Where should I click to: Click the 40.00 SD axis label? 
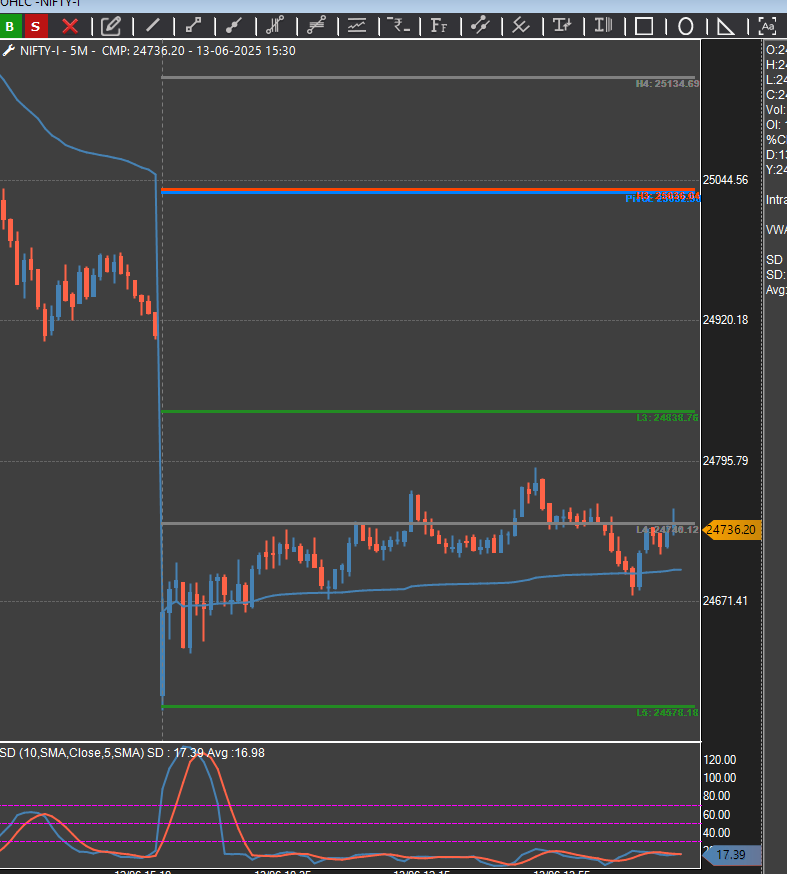[716, 833]
